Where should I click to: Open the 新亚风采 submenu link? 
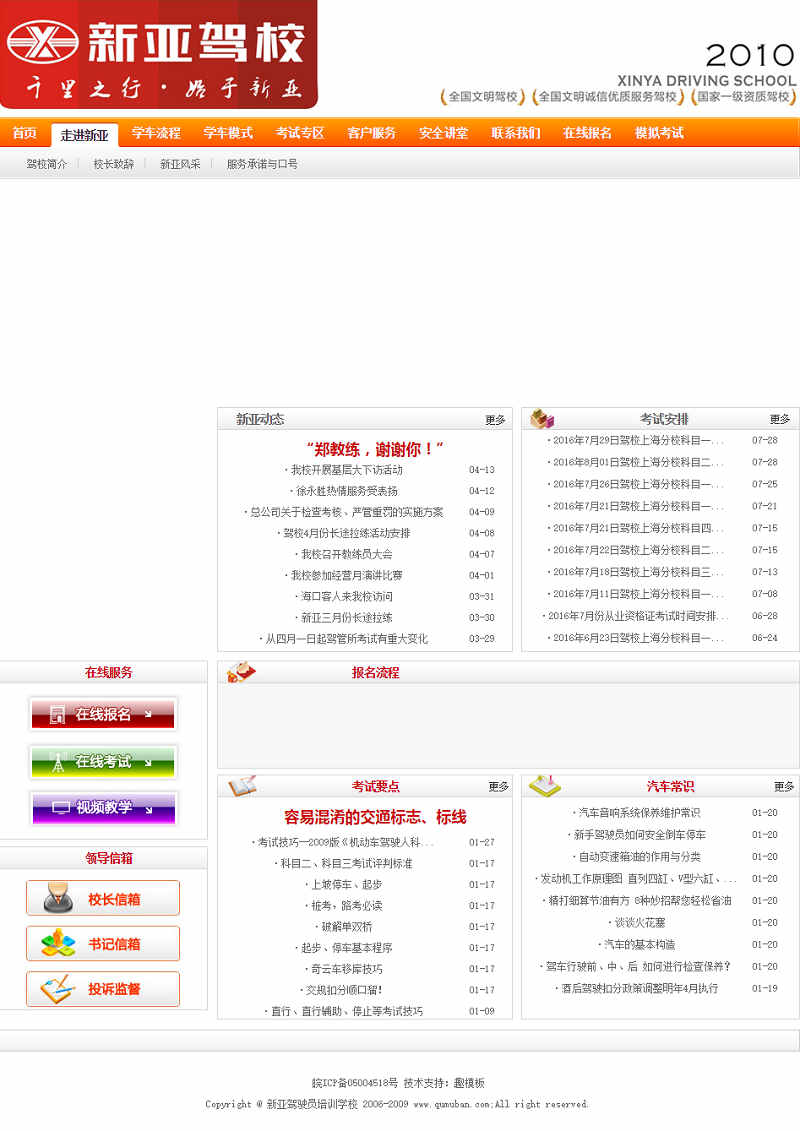coord(180,164)
